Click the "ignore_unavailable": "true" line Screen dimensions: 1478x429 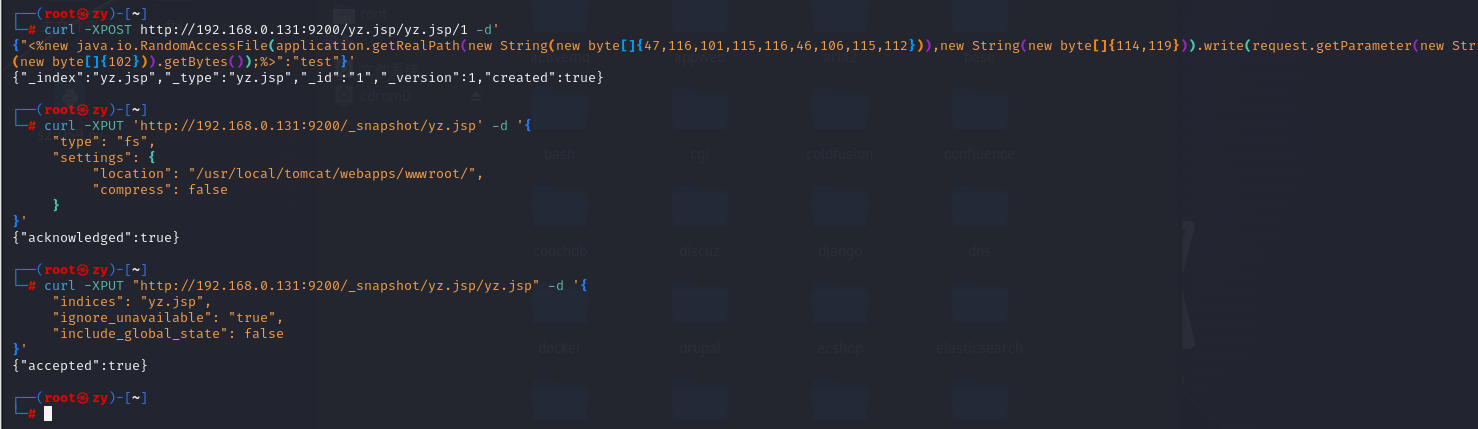tap(168, 317)
